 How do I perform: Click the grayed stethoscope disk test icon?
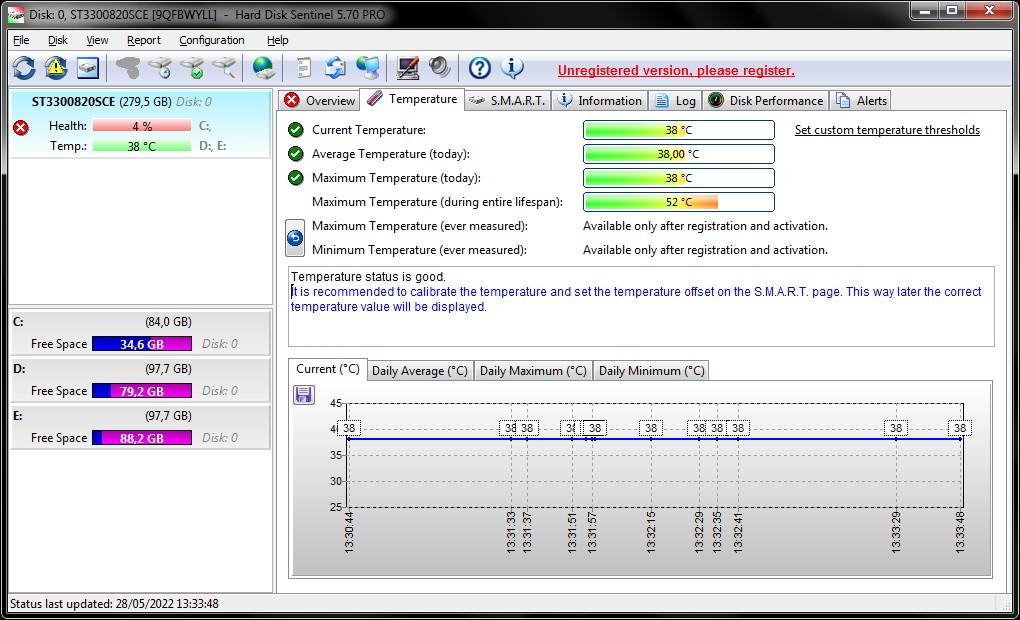point(128,68)
